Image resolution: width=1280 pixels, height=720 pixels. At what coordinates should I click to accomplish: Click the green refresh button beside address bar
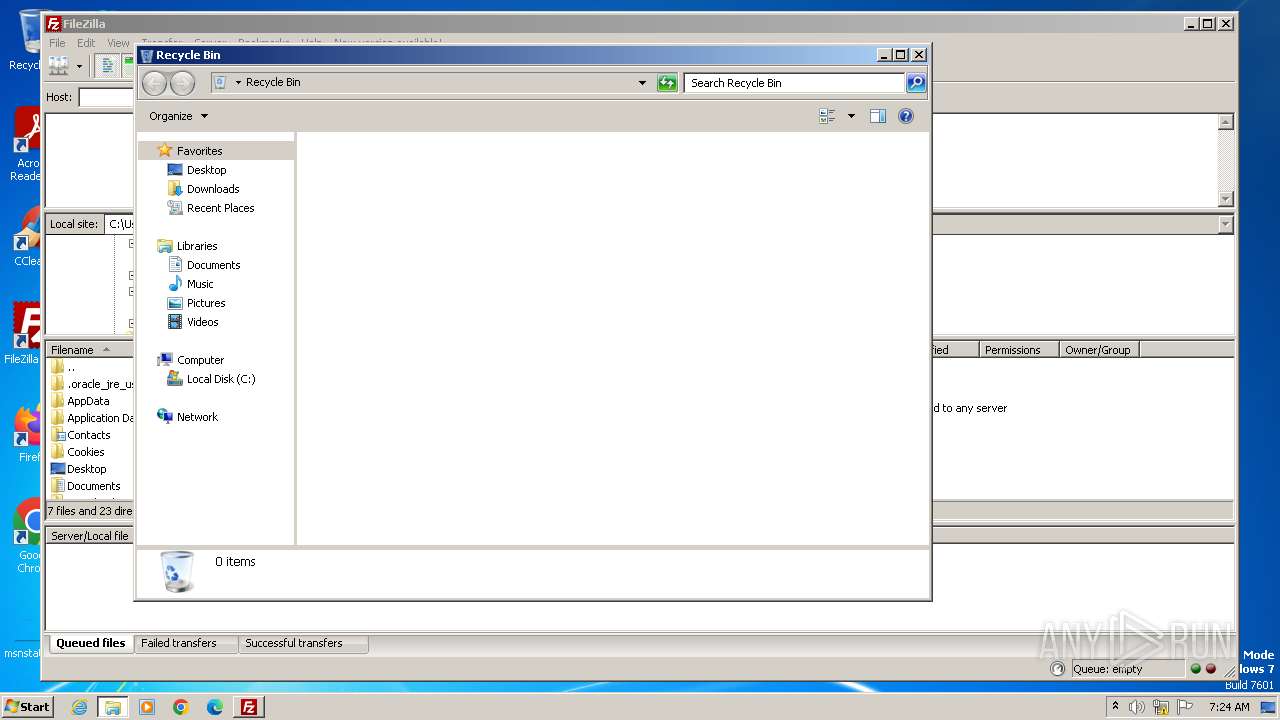tap(667, 83)
